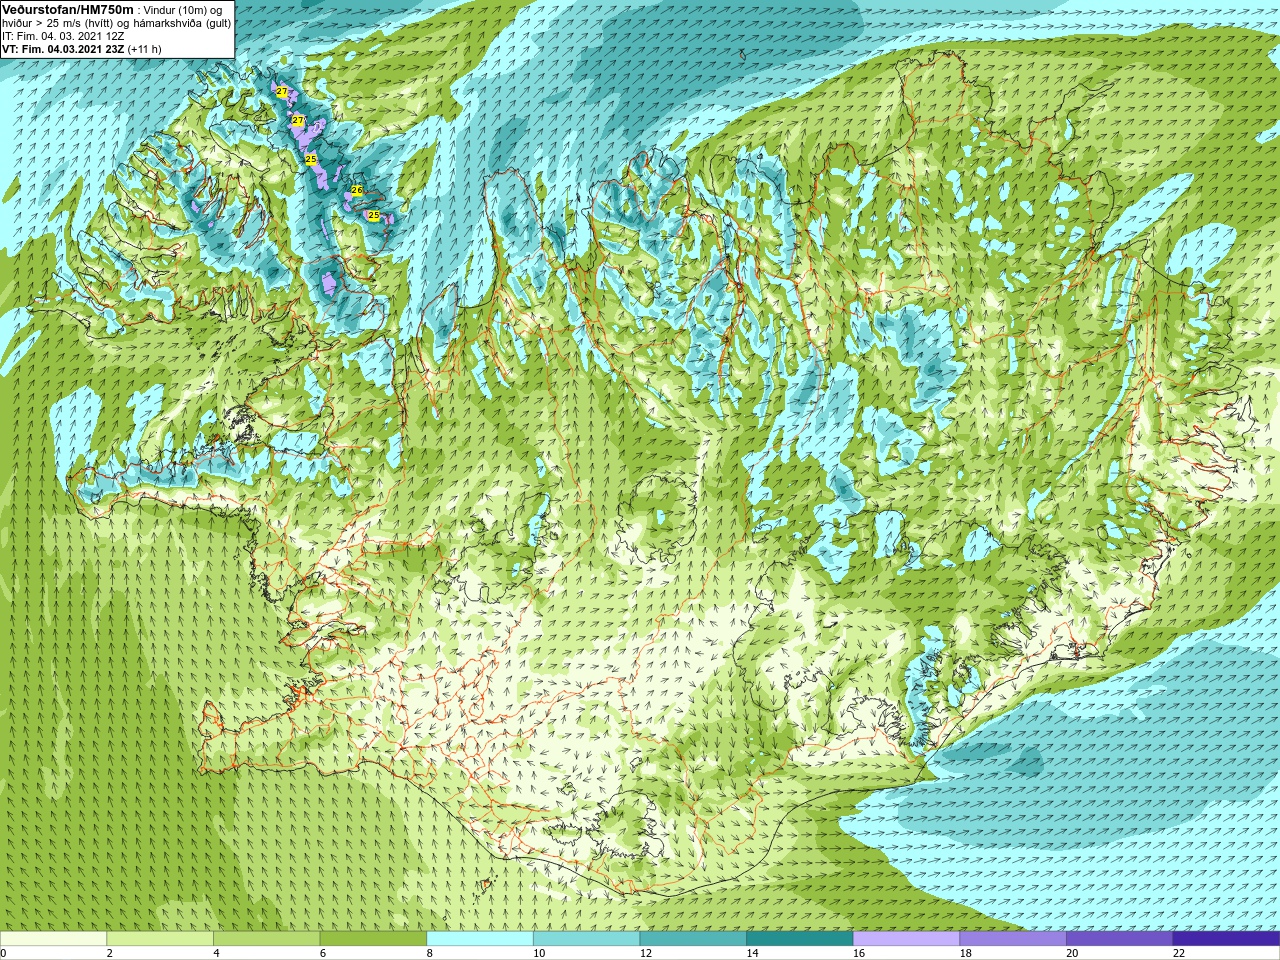Image resolution: width=1280 pixels, height=960 pixels.
Task: Click the init time line IT: Fim. 04. 03. 2021 12Z
Action: [x=63, y=35]
